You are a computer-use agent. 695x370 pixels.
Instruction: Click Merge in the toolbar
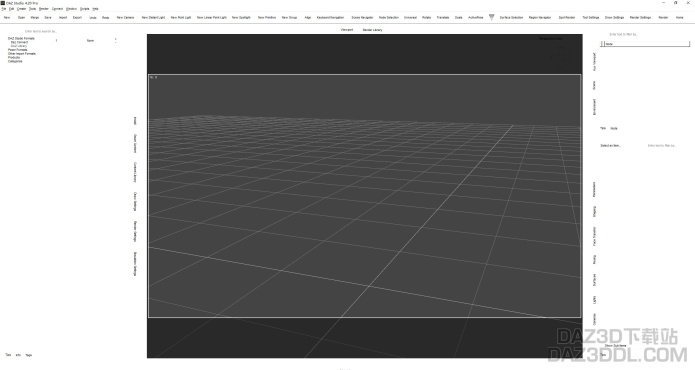click(35, 18)
